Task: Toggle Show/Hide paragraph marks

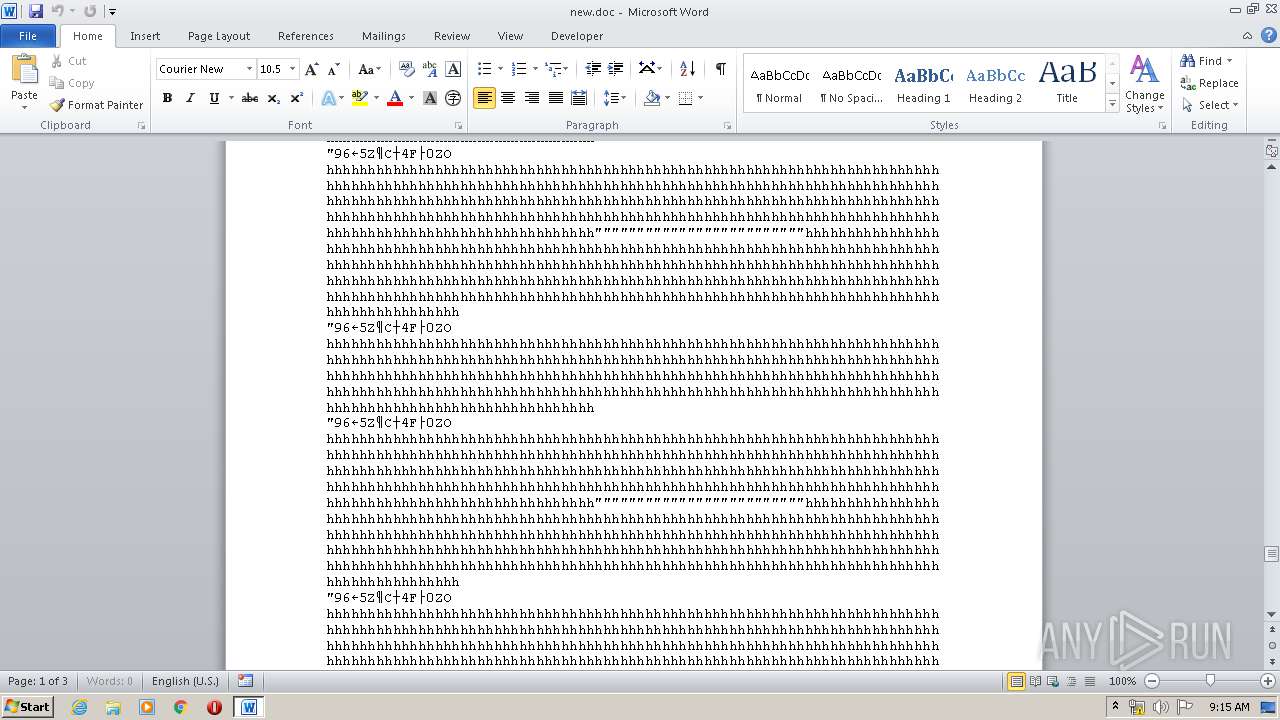Action: 720,69
